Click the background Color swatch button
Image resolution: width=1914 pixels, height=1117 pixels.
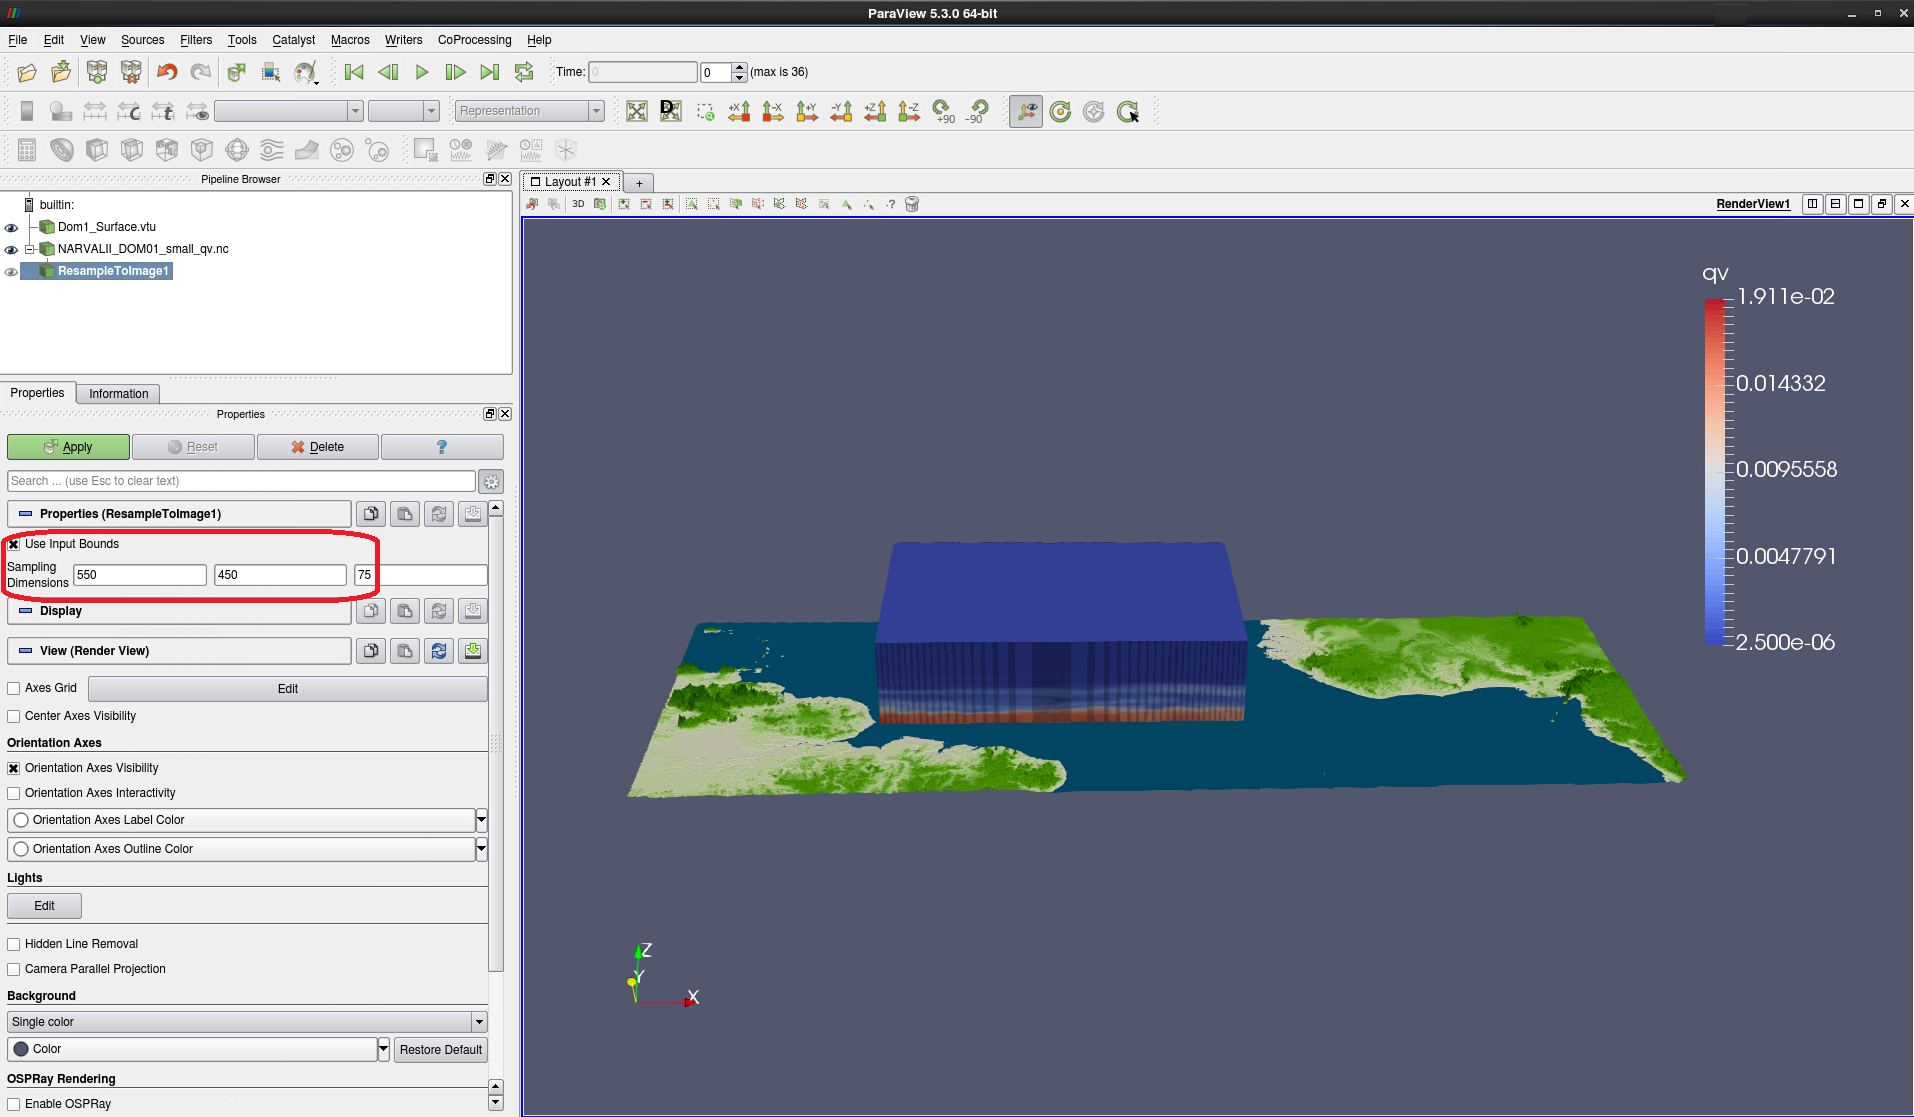point(192,1049)
